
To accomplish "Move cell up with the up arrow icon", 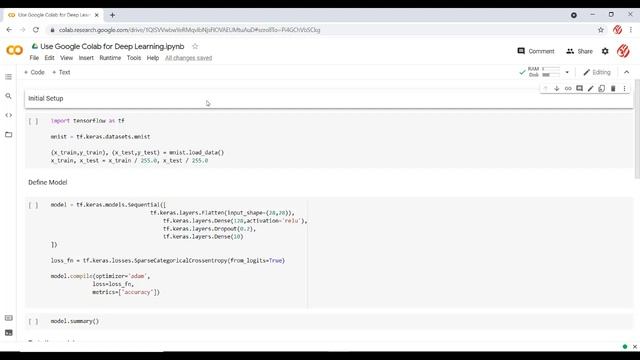I will point(545,89).
